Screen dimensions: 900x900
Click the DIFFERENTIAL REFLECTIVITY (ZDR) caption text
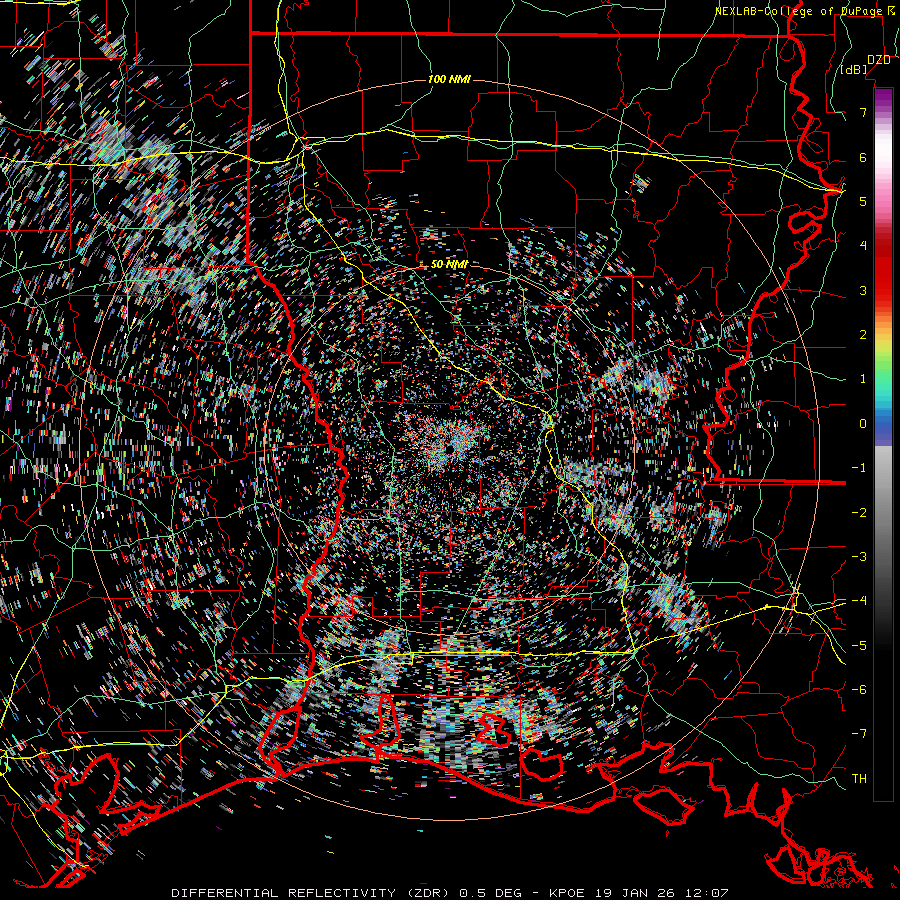point(313,893)
